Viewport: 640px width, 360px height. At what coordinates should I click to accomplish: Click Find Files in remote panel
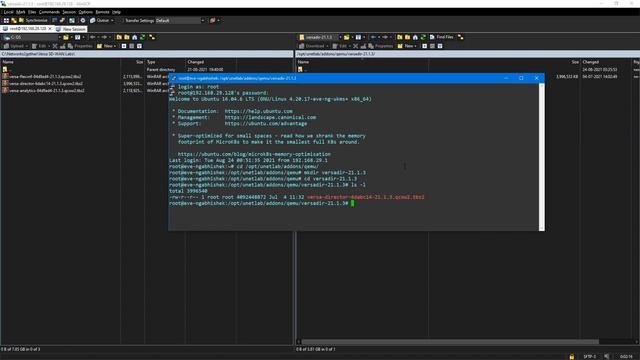[442, 37]
